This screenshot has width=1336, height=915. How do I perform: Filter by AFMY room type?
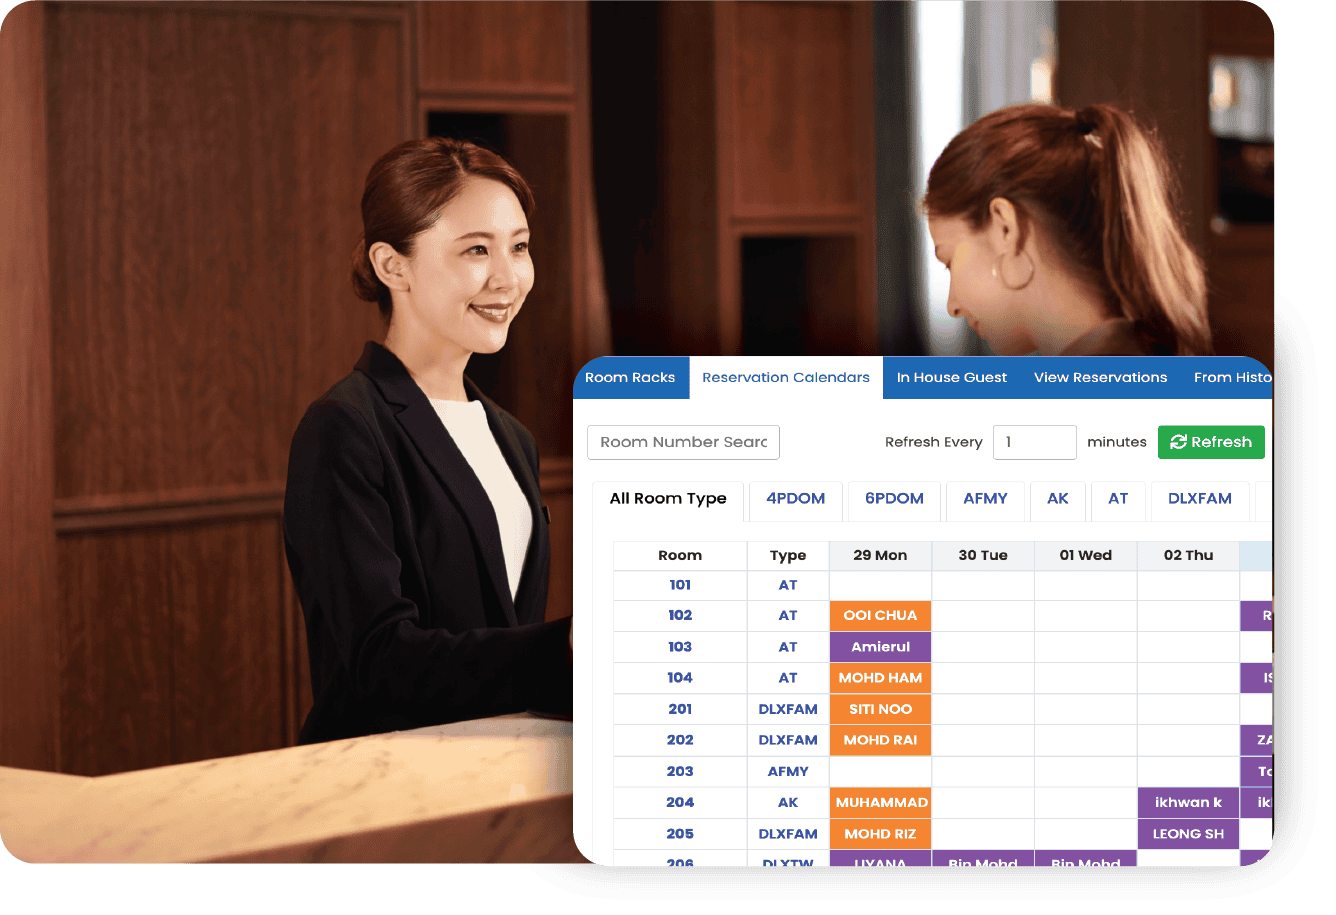pos(985,499)
